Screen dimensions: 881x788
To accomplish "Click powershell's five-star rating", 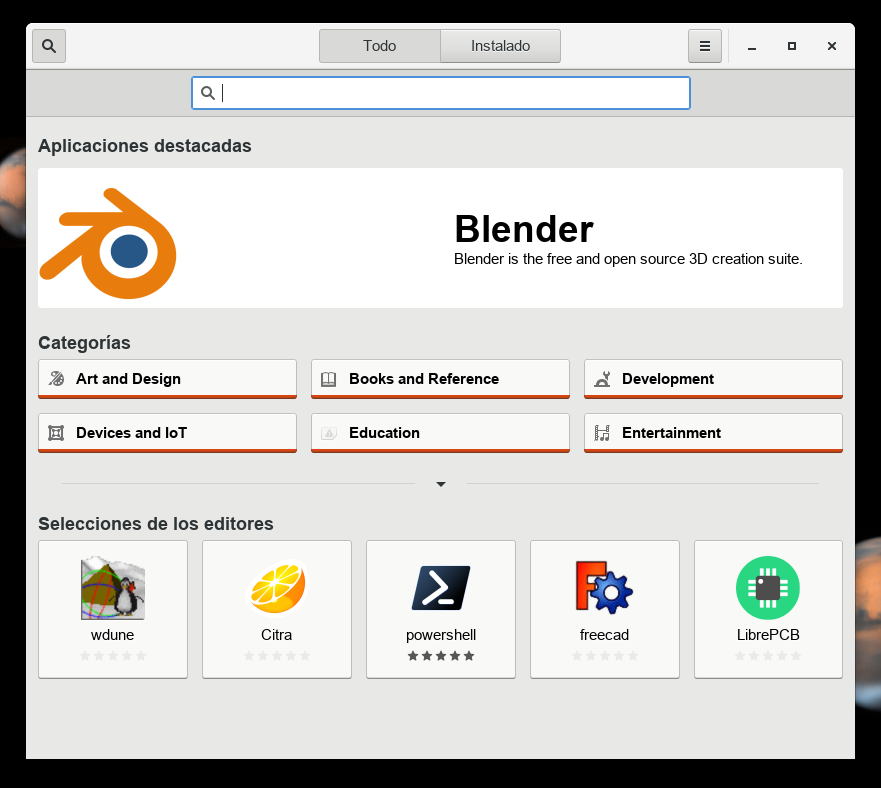I will click(x=441, y=656).
